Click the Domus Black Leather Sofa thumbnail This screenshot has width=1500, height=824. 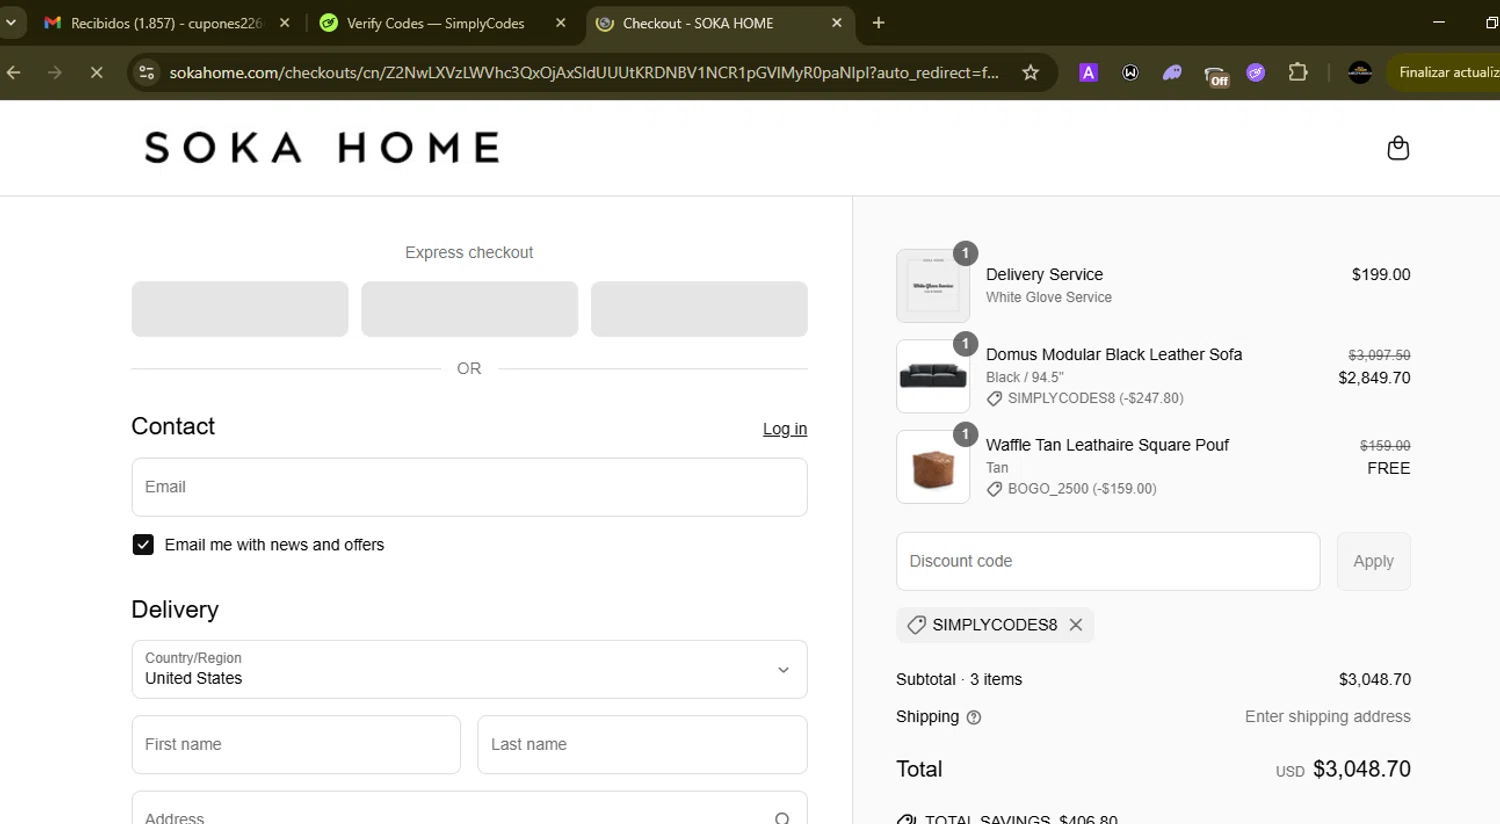[933, 376]
